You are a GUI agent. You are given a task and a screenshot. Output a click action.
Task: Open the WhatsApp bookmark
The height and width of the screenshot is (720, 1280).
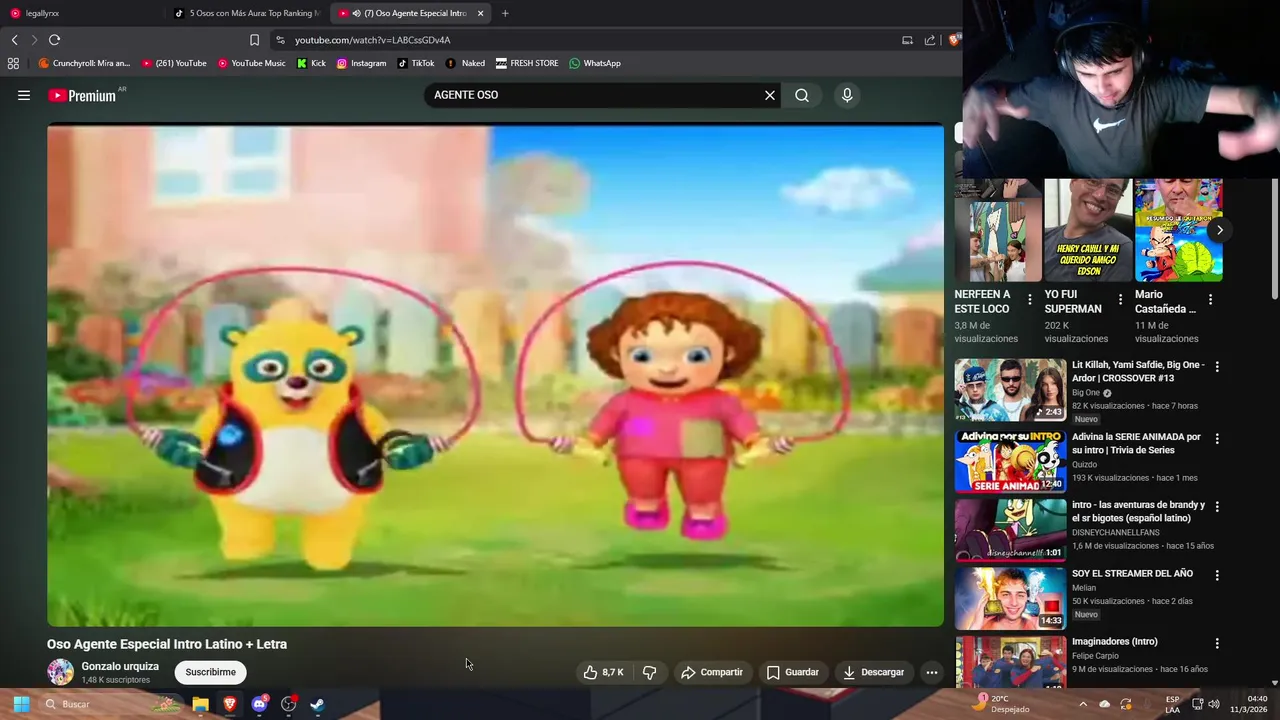(595, 63)
